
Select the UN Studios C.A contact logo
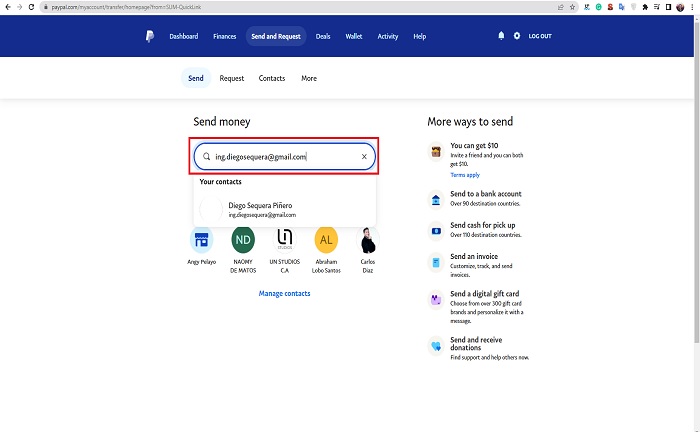coord(285,240)
